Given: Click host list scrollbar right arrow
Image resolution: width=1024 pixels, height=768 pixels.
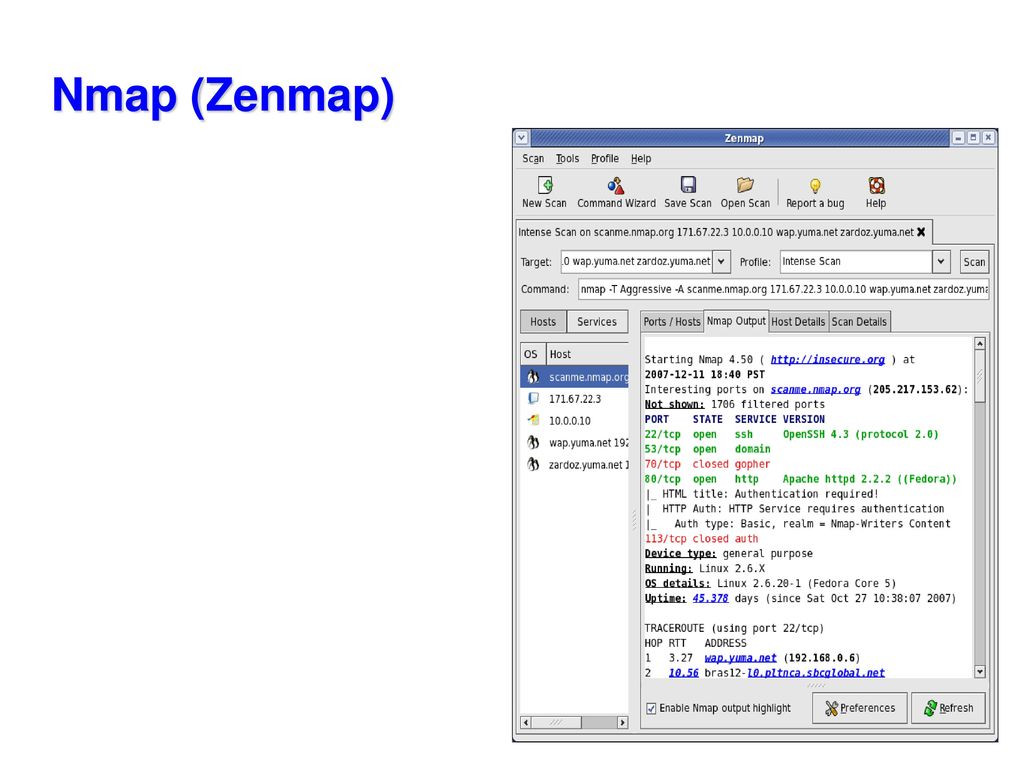Looking at the screenshot, I should pos(622,722).
